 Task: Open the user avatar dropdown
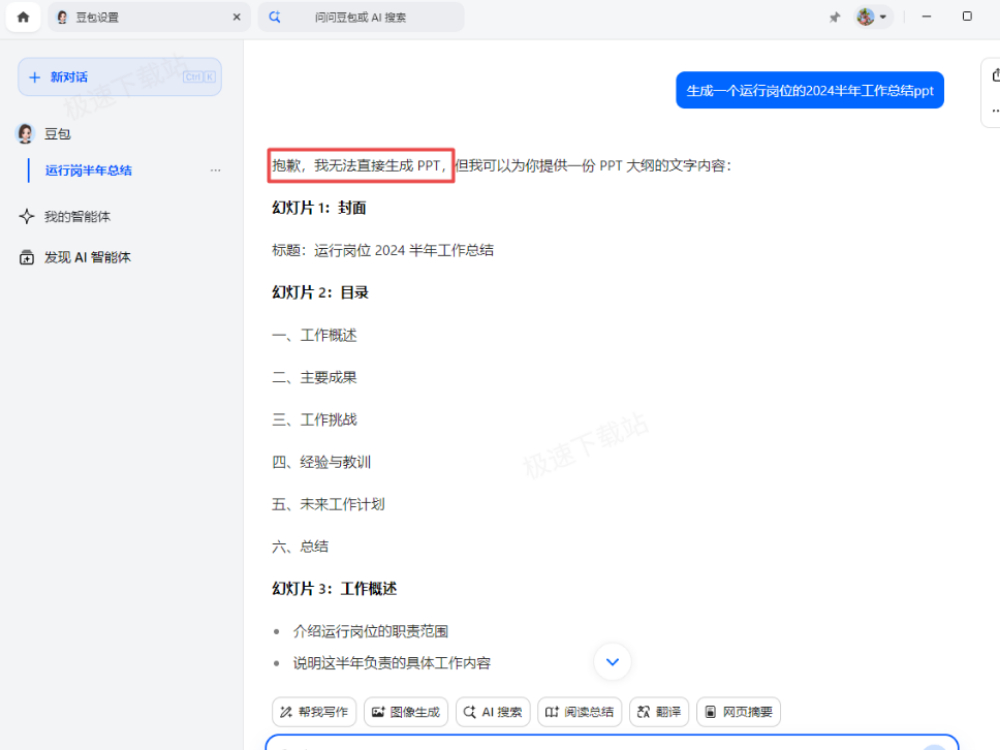click(872, 17)
